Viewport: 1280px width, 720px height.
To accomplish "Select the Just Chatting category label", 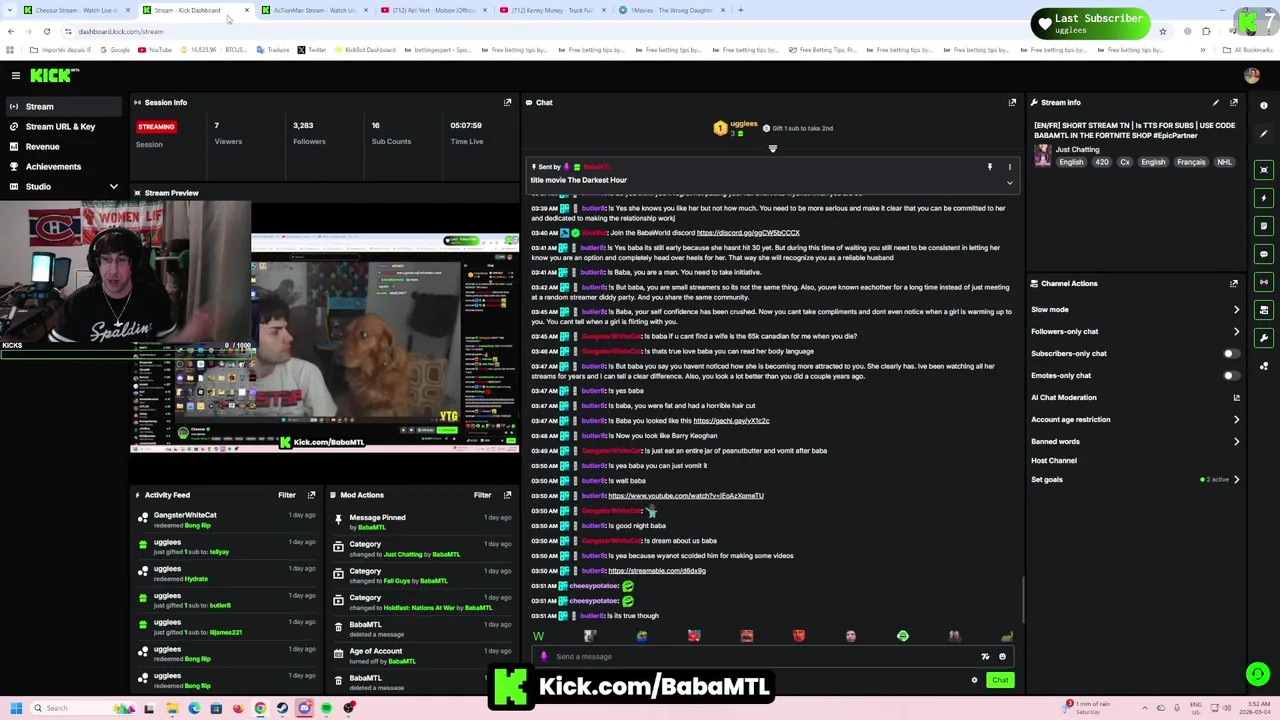I will coord(1077,150).
